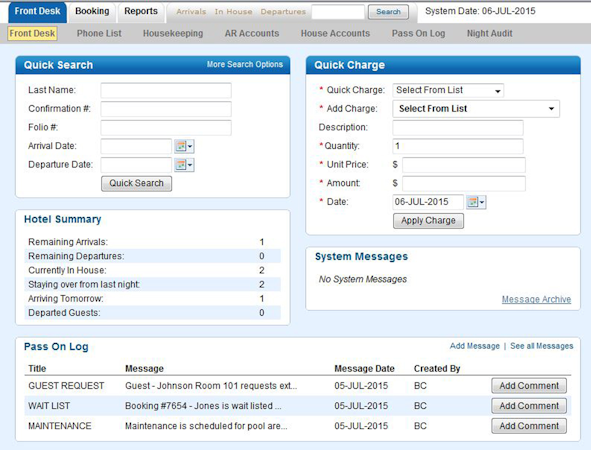The width and height of the screenshot is (591, 450).
Task: Open the Reports tab
Action: coord(141,11)
